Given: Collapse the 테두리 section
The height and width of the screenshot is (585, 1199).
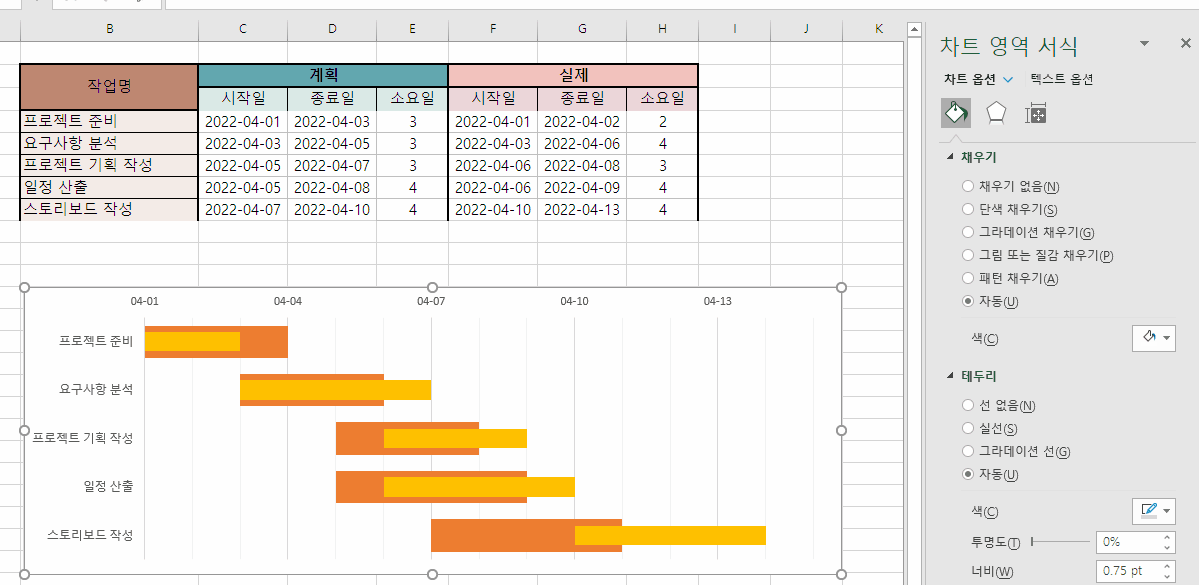Looking at the screenshot, I should pyautogui.click(x=950, y=375).
